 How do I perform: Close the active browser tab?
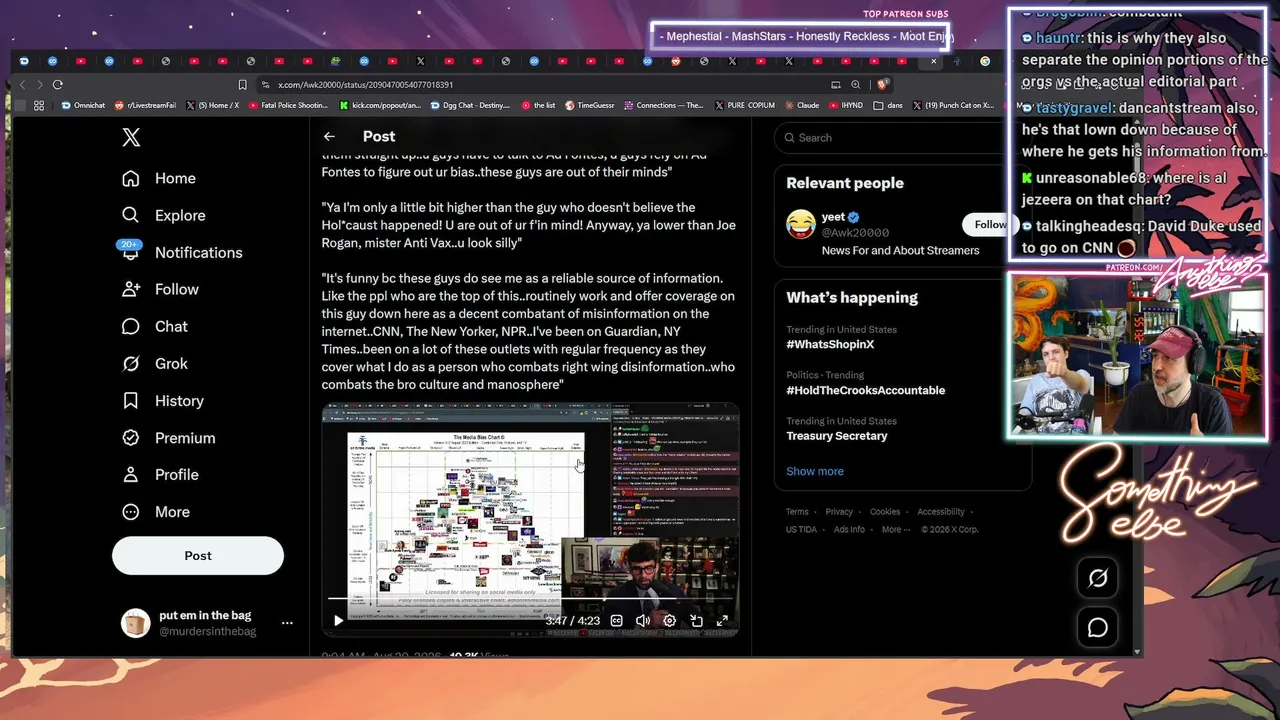933,61
